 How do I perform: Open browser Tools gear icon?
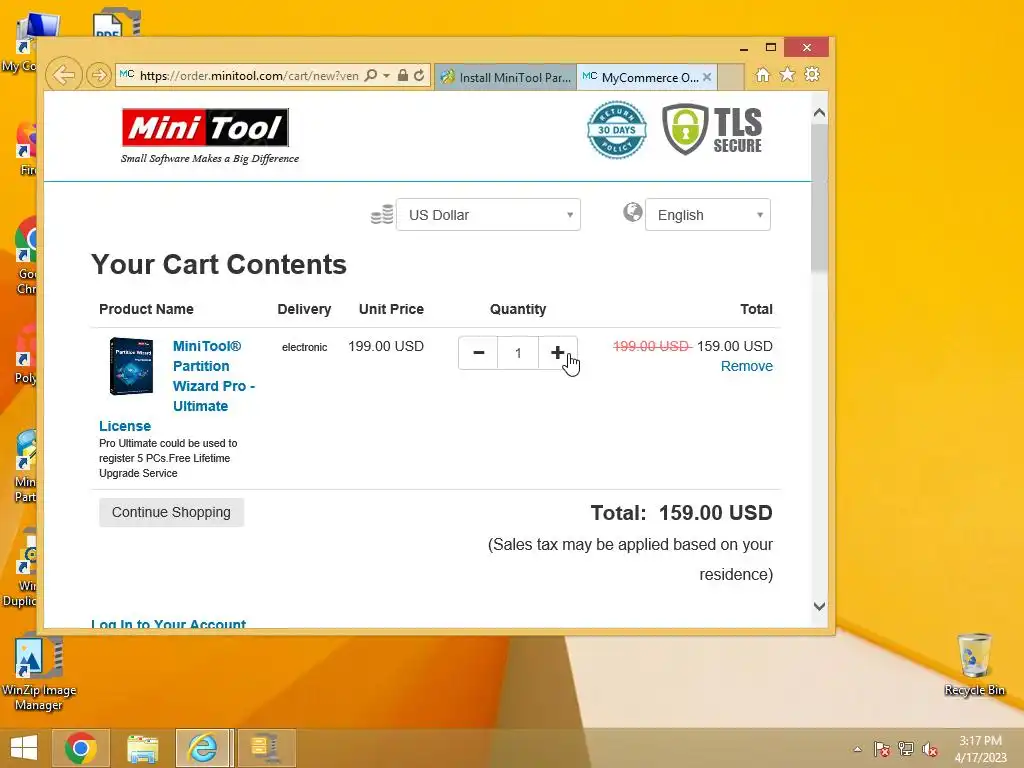coord(812,75)
